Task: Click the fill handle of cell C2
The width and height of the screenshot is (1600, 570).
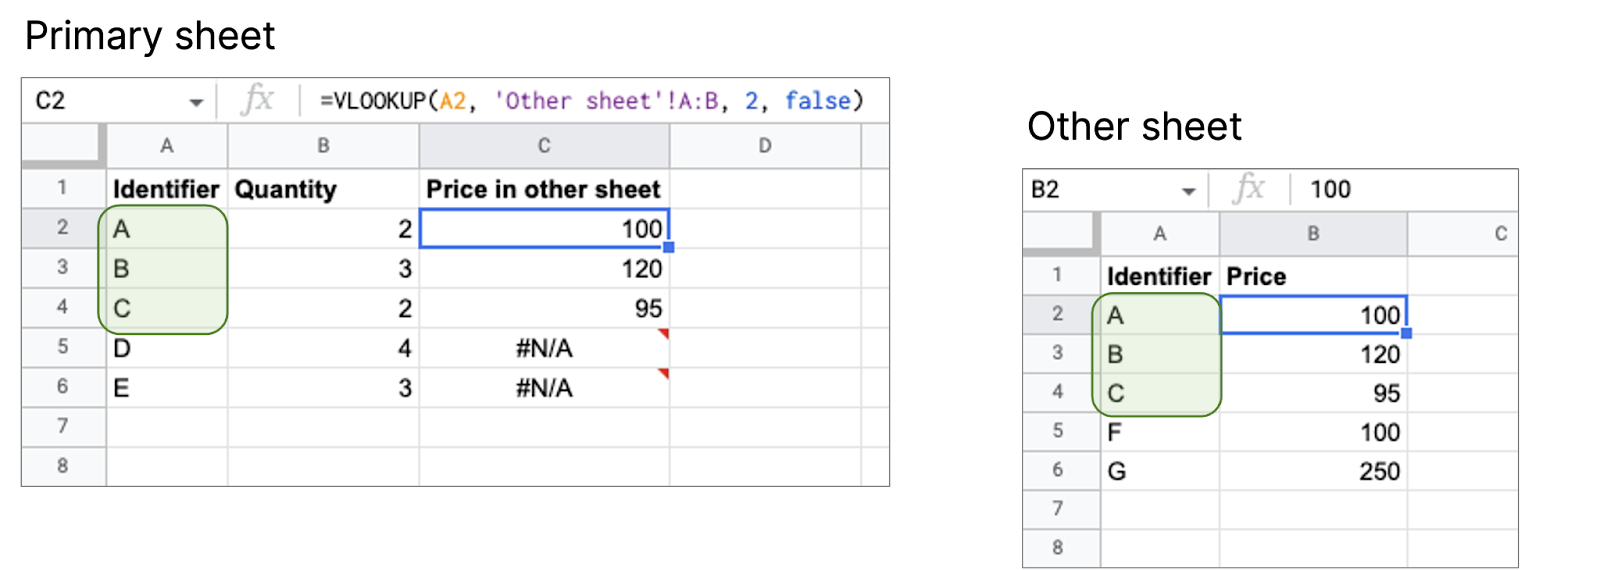Action: pyautogui.click(x=669, y=247)
